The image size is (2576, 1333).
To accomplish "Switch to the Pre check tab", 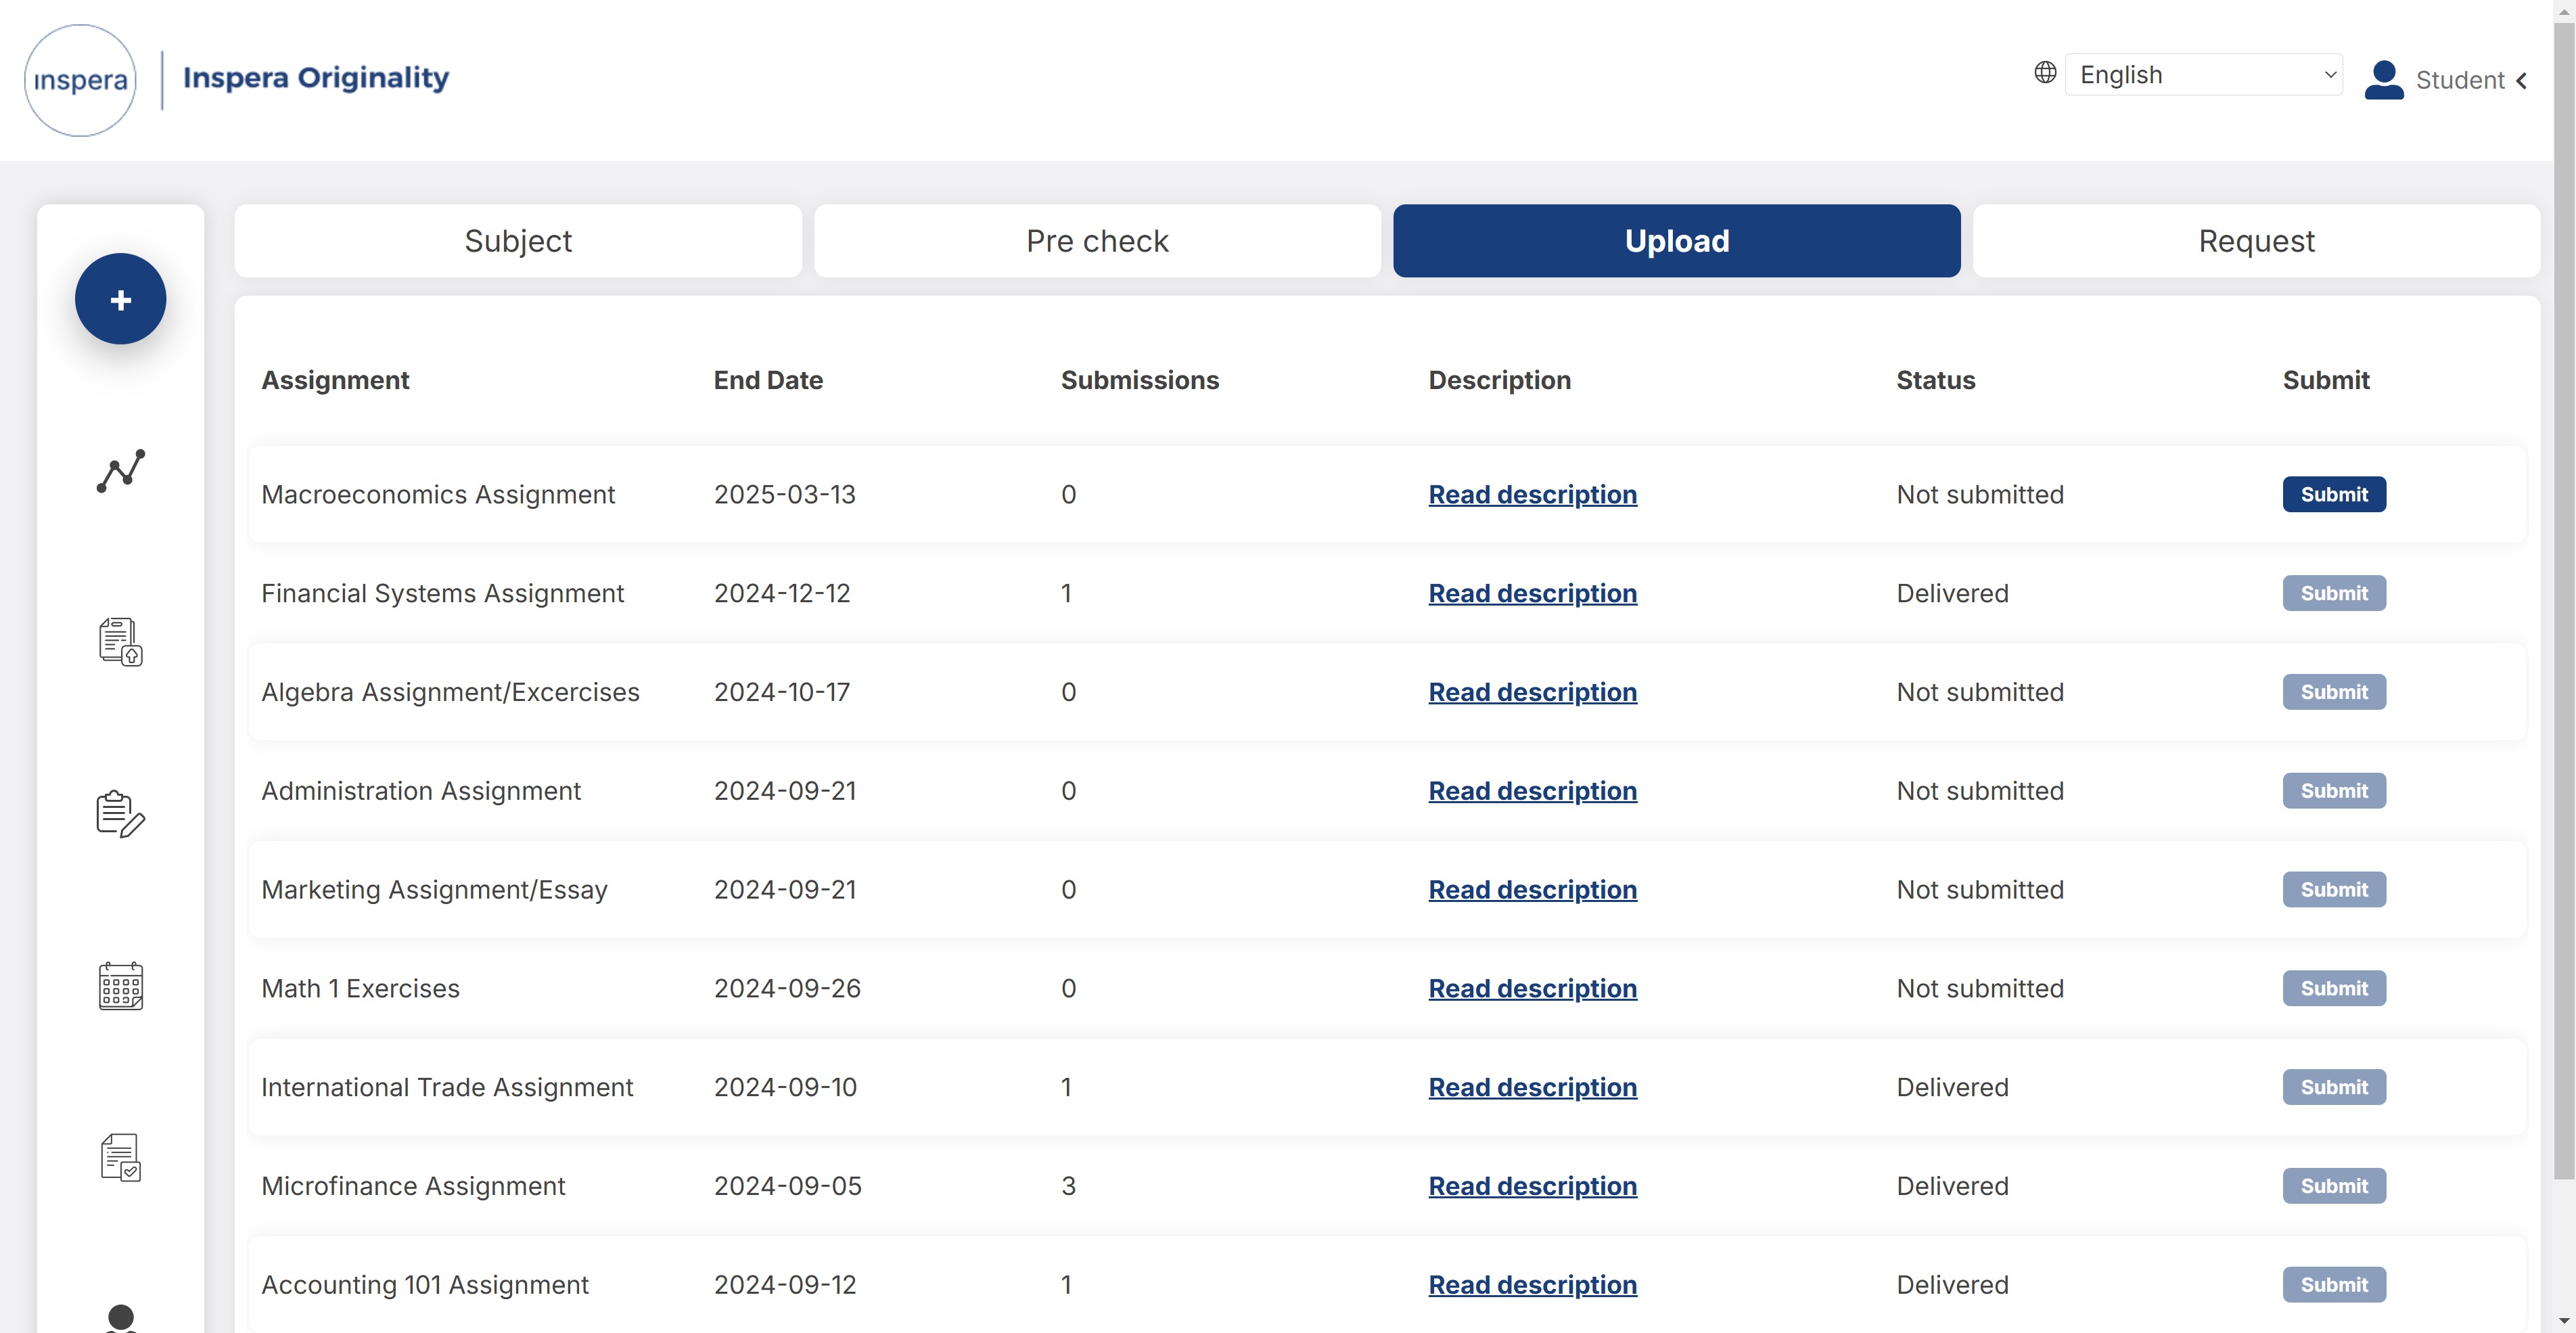I will pos(1097,241).
